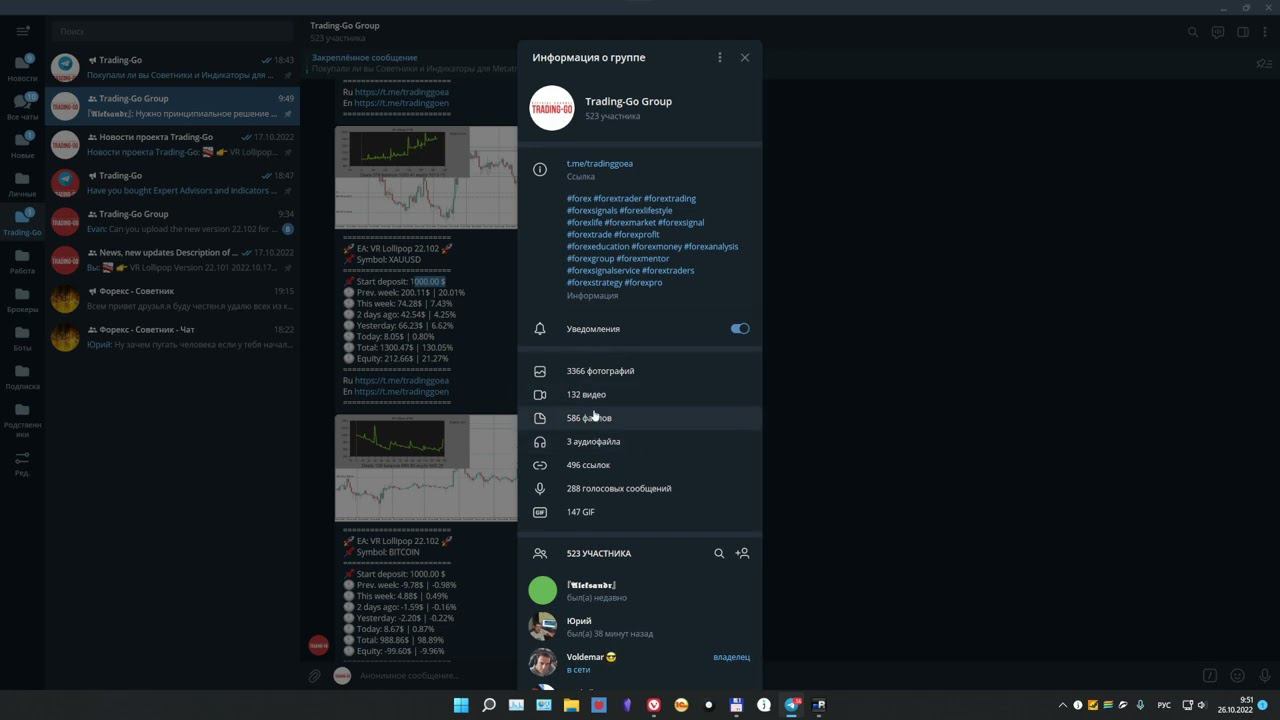1280x720 pixels.
Task: Select the Боты folder in sidebar
Action: [22, 338]
